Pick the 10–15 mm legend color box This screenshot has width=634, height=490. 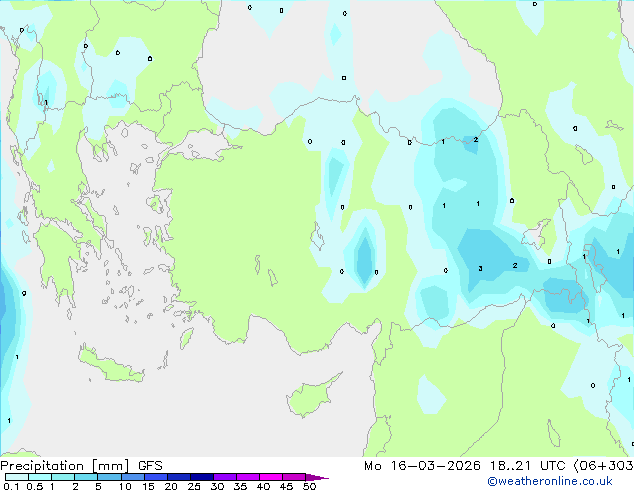[x=132, y=477]
